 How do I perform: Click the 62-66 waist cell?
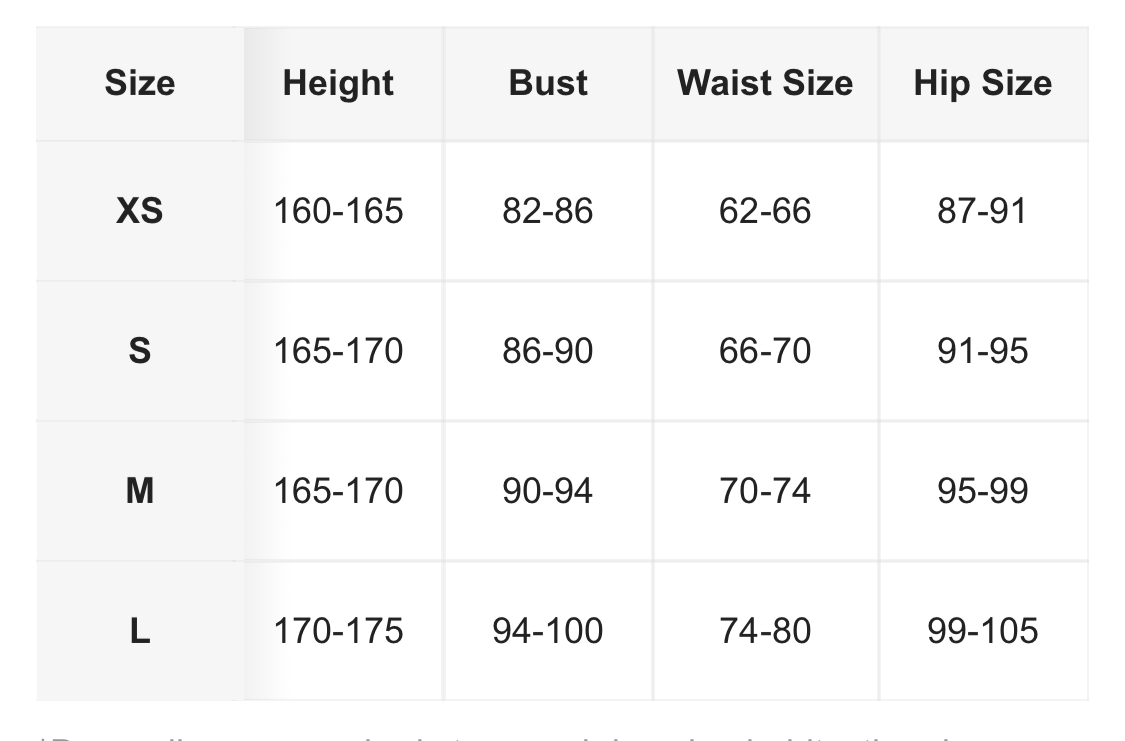coord(765,211)
